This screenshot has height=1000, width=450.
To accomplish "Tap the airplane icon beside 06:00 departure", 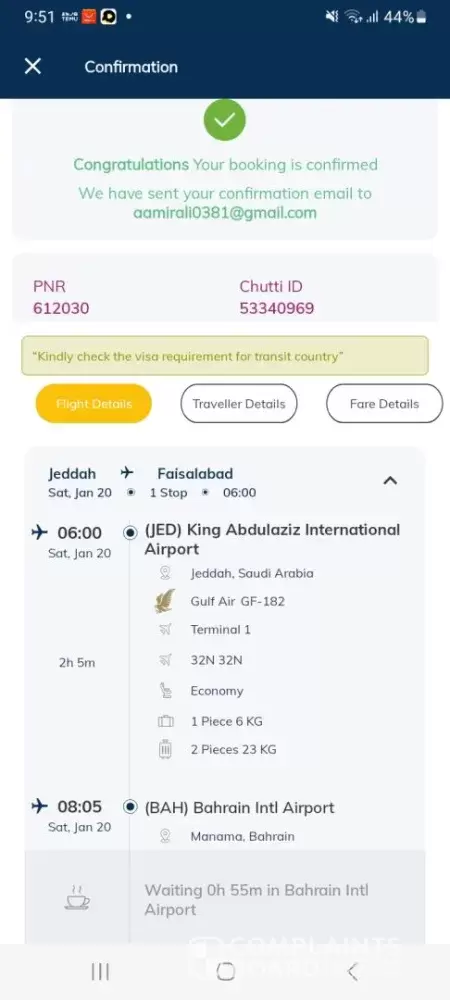I will tap(40, 532).
